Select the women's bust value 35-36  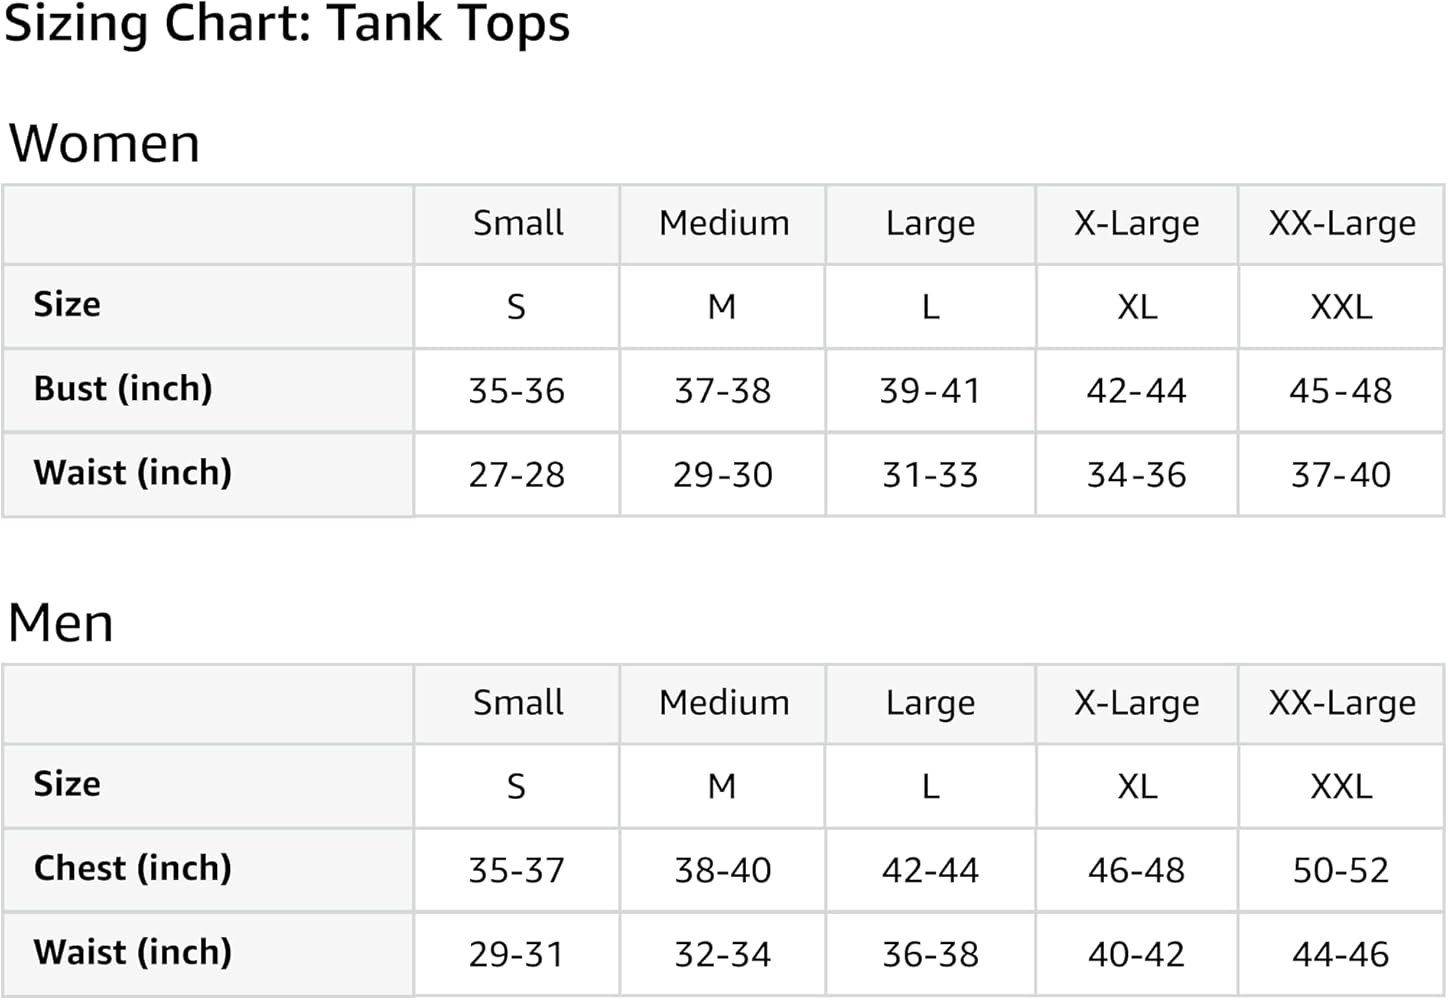pos(517,391)
